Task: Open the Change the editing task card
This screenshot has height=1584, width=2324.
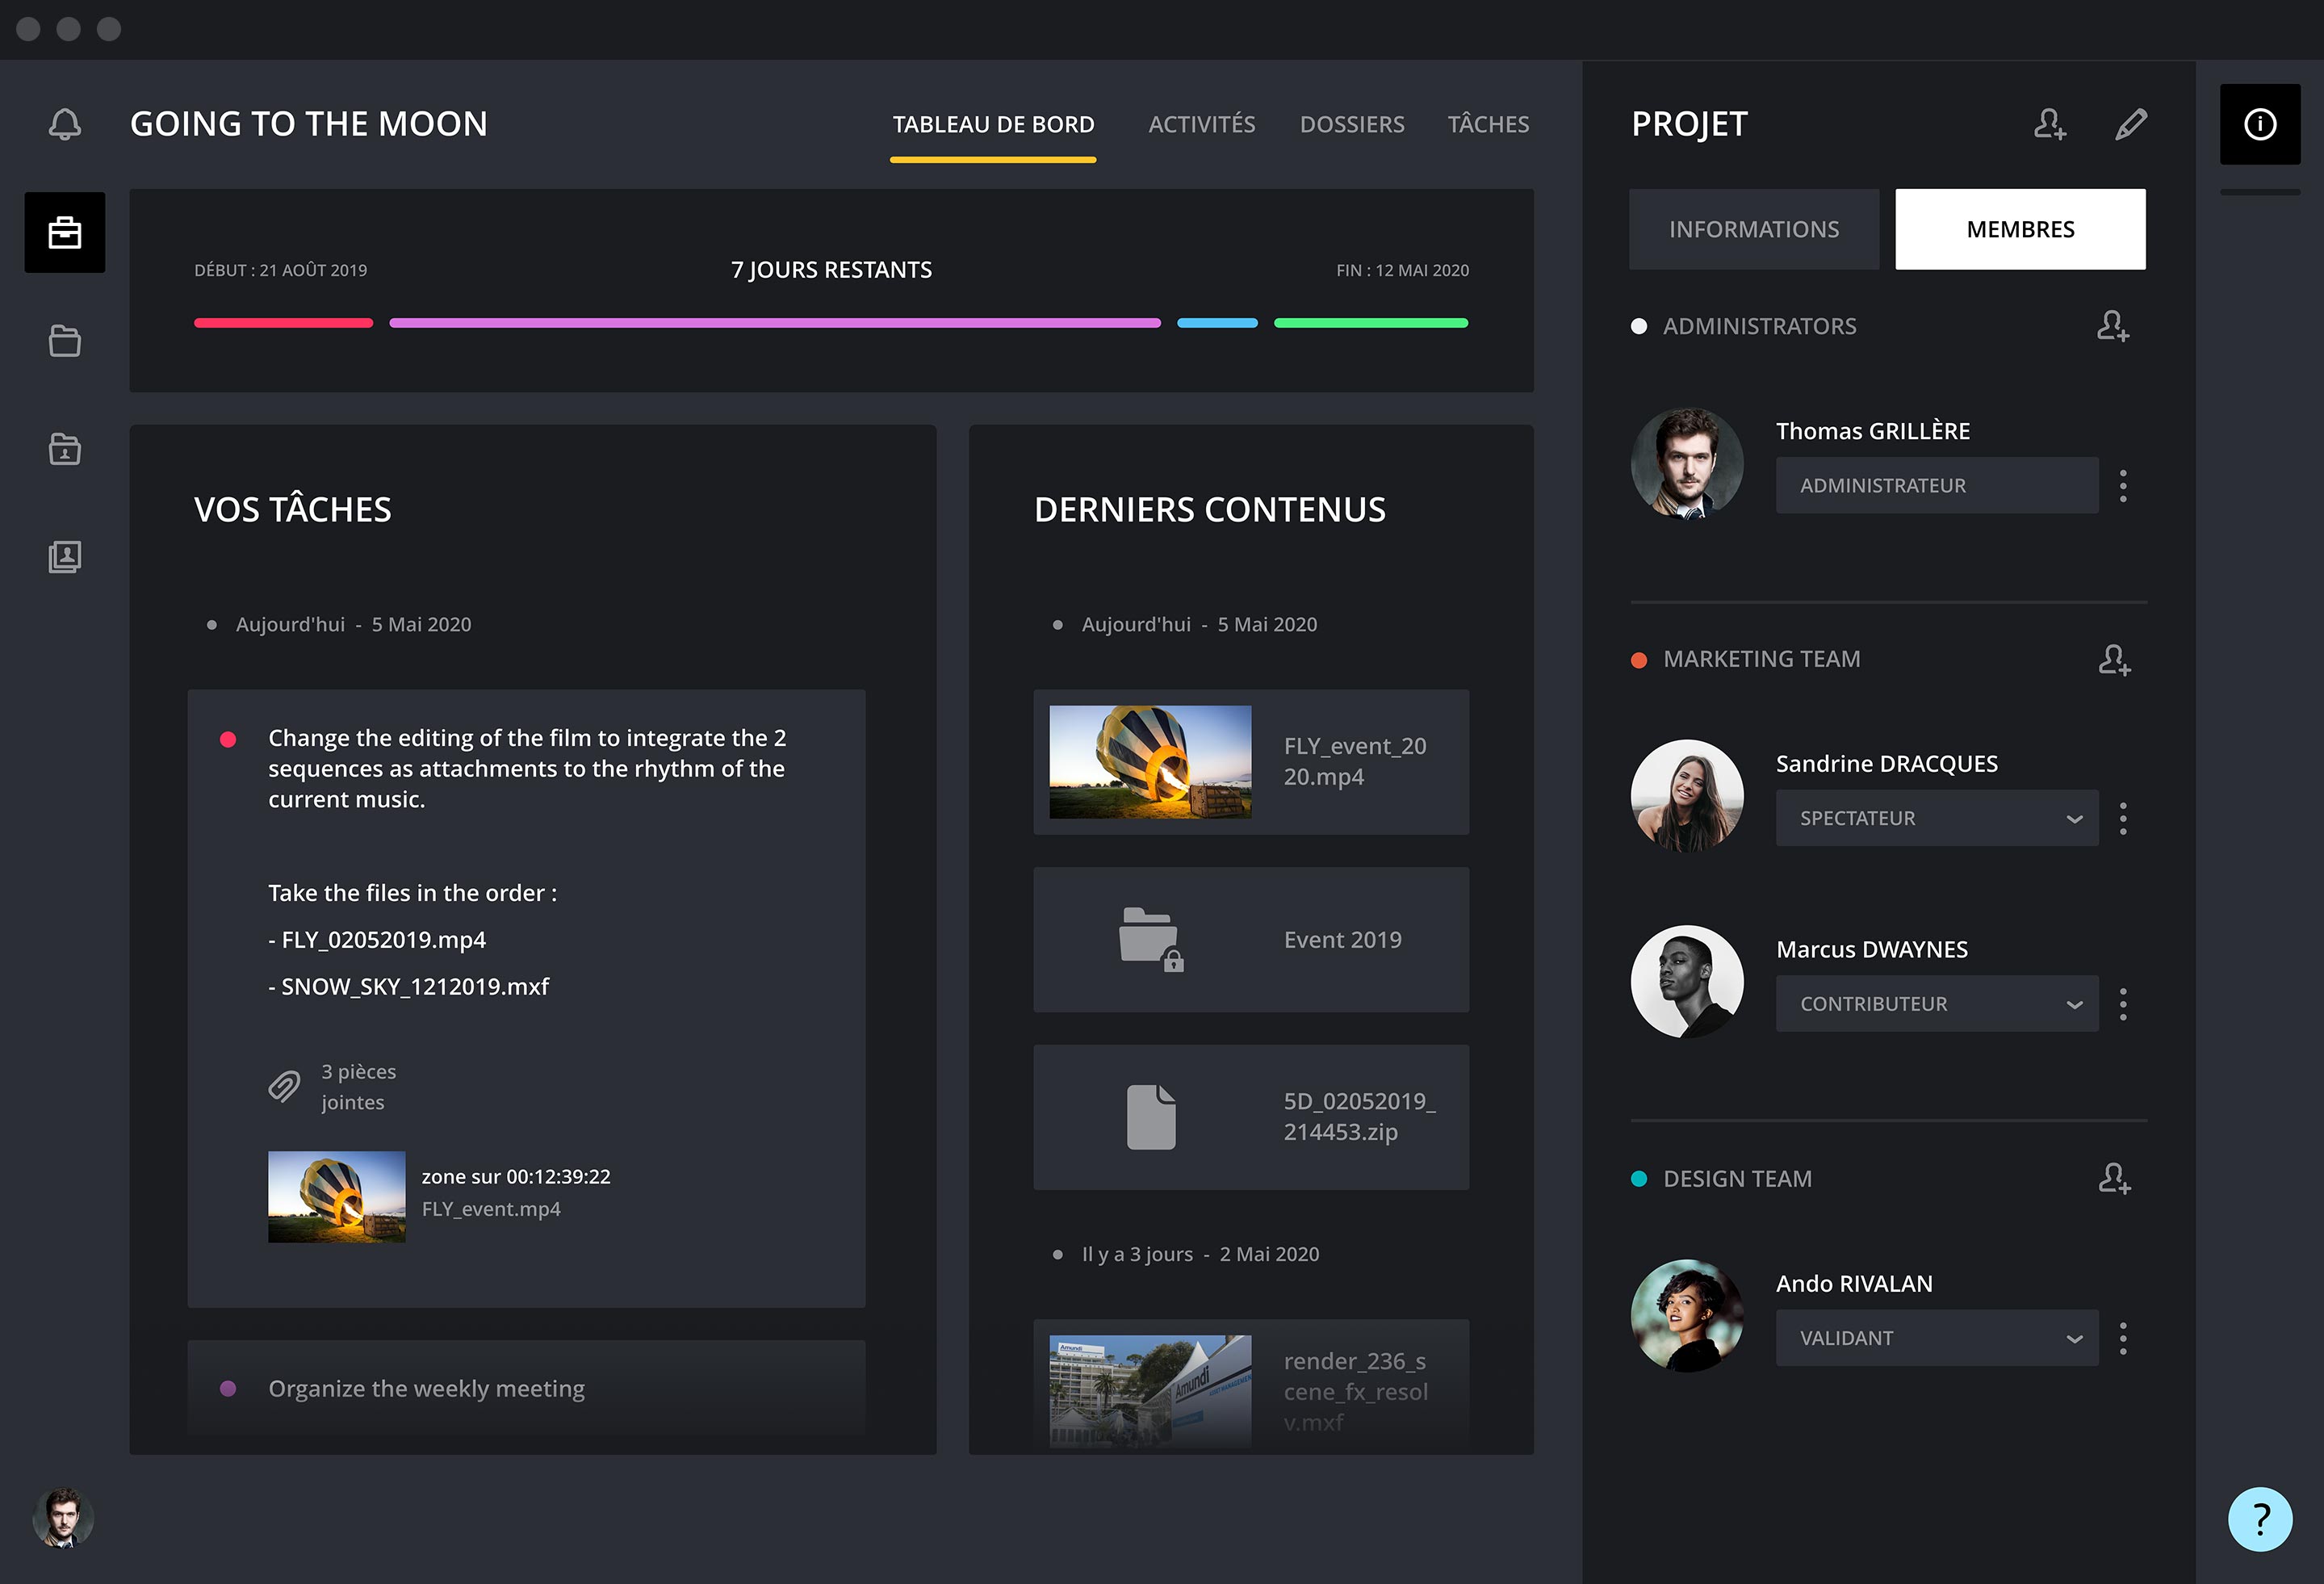Action: click(x=526, y=998)
